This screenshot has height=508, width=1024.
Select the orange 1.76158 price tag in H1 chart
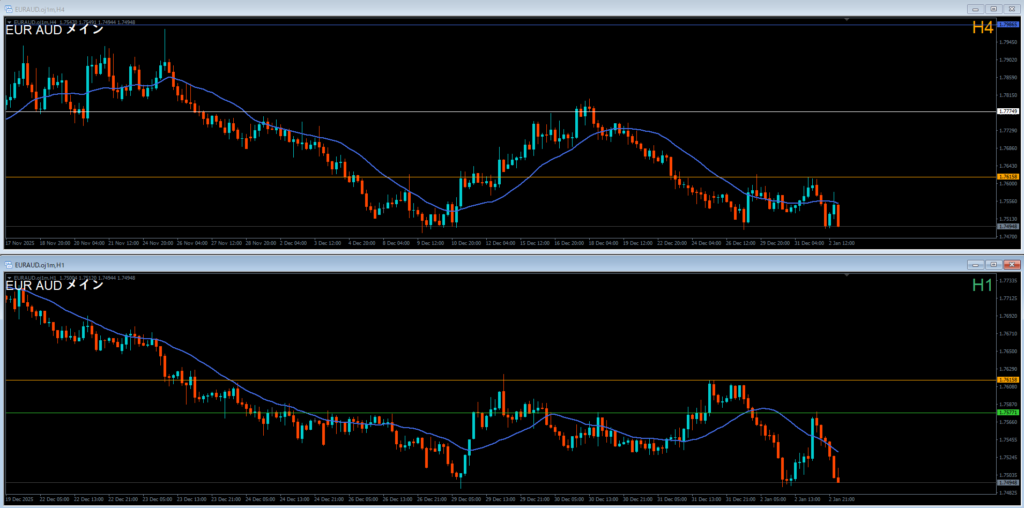click(x=1009, y=379)
